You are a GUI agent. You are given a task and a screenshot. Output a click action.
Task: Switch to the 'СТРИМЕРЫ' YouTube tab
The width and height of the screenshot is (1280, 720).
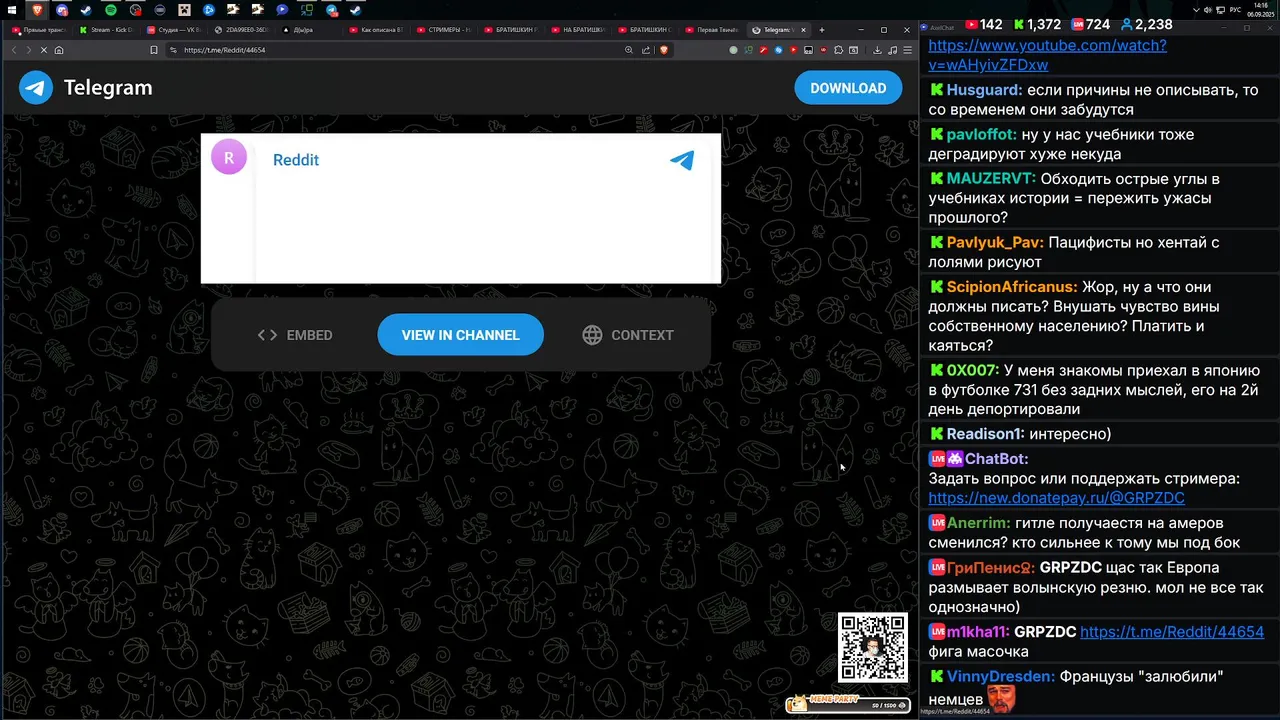pyautogui.click(x=442, y=30)
